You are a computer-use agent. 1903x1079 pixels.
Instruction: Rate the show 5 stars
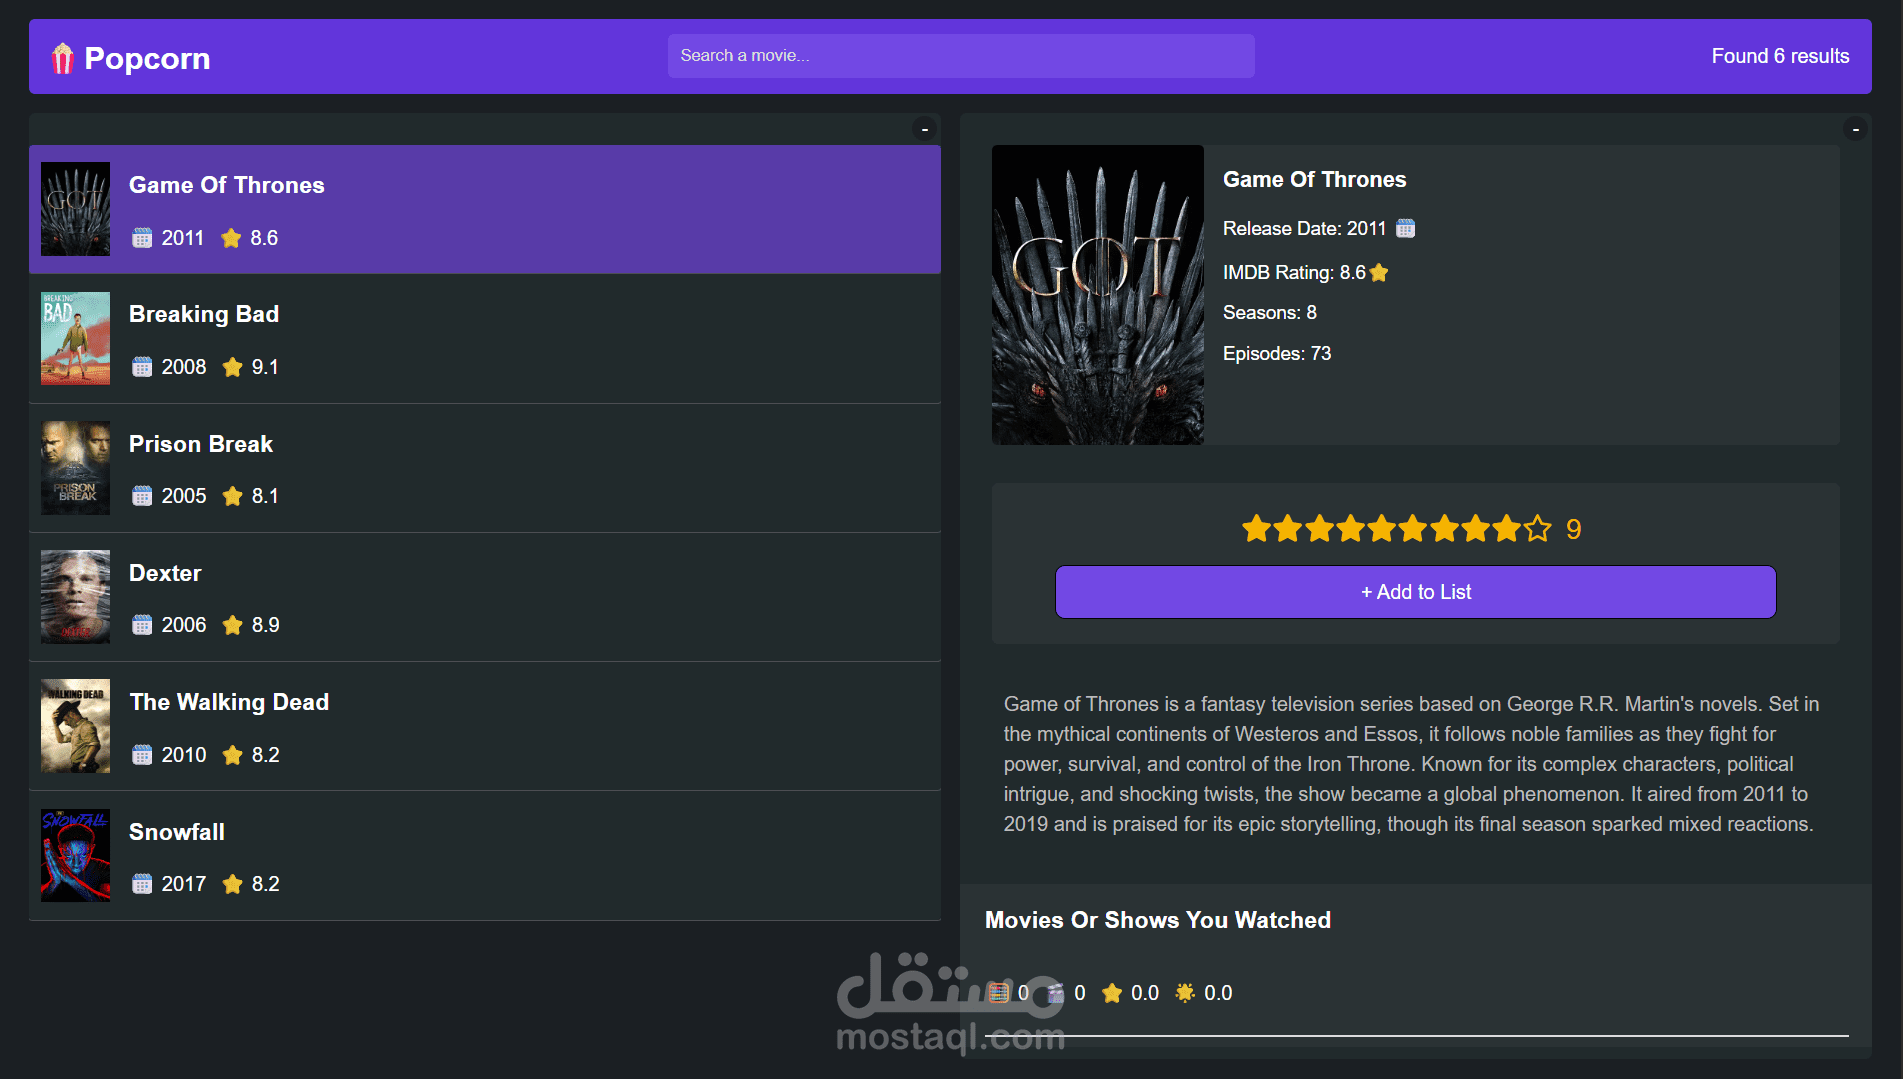coord(1382,529)
